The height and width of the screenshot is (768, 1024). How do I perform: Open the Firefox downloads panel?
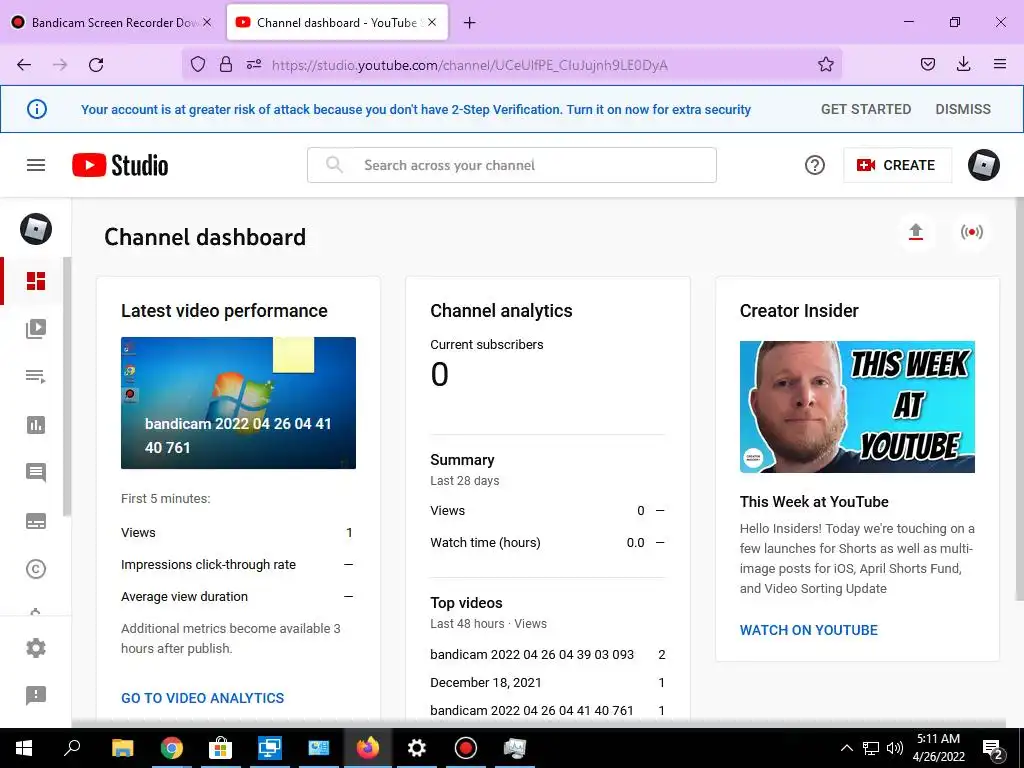(x=963, y=64)
